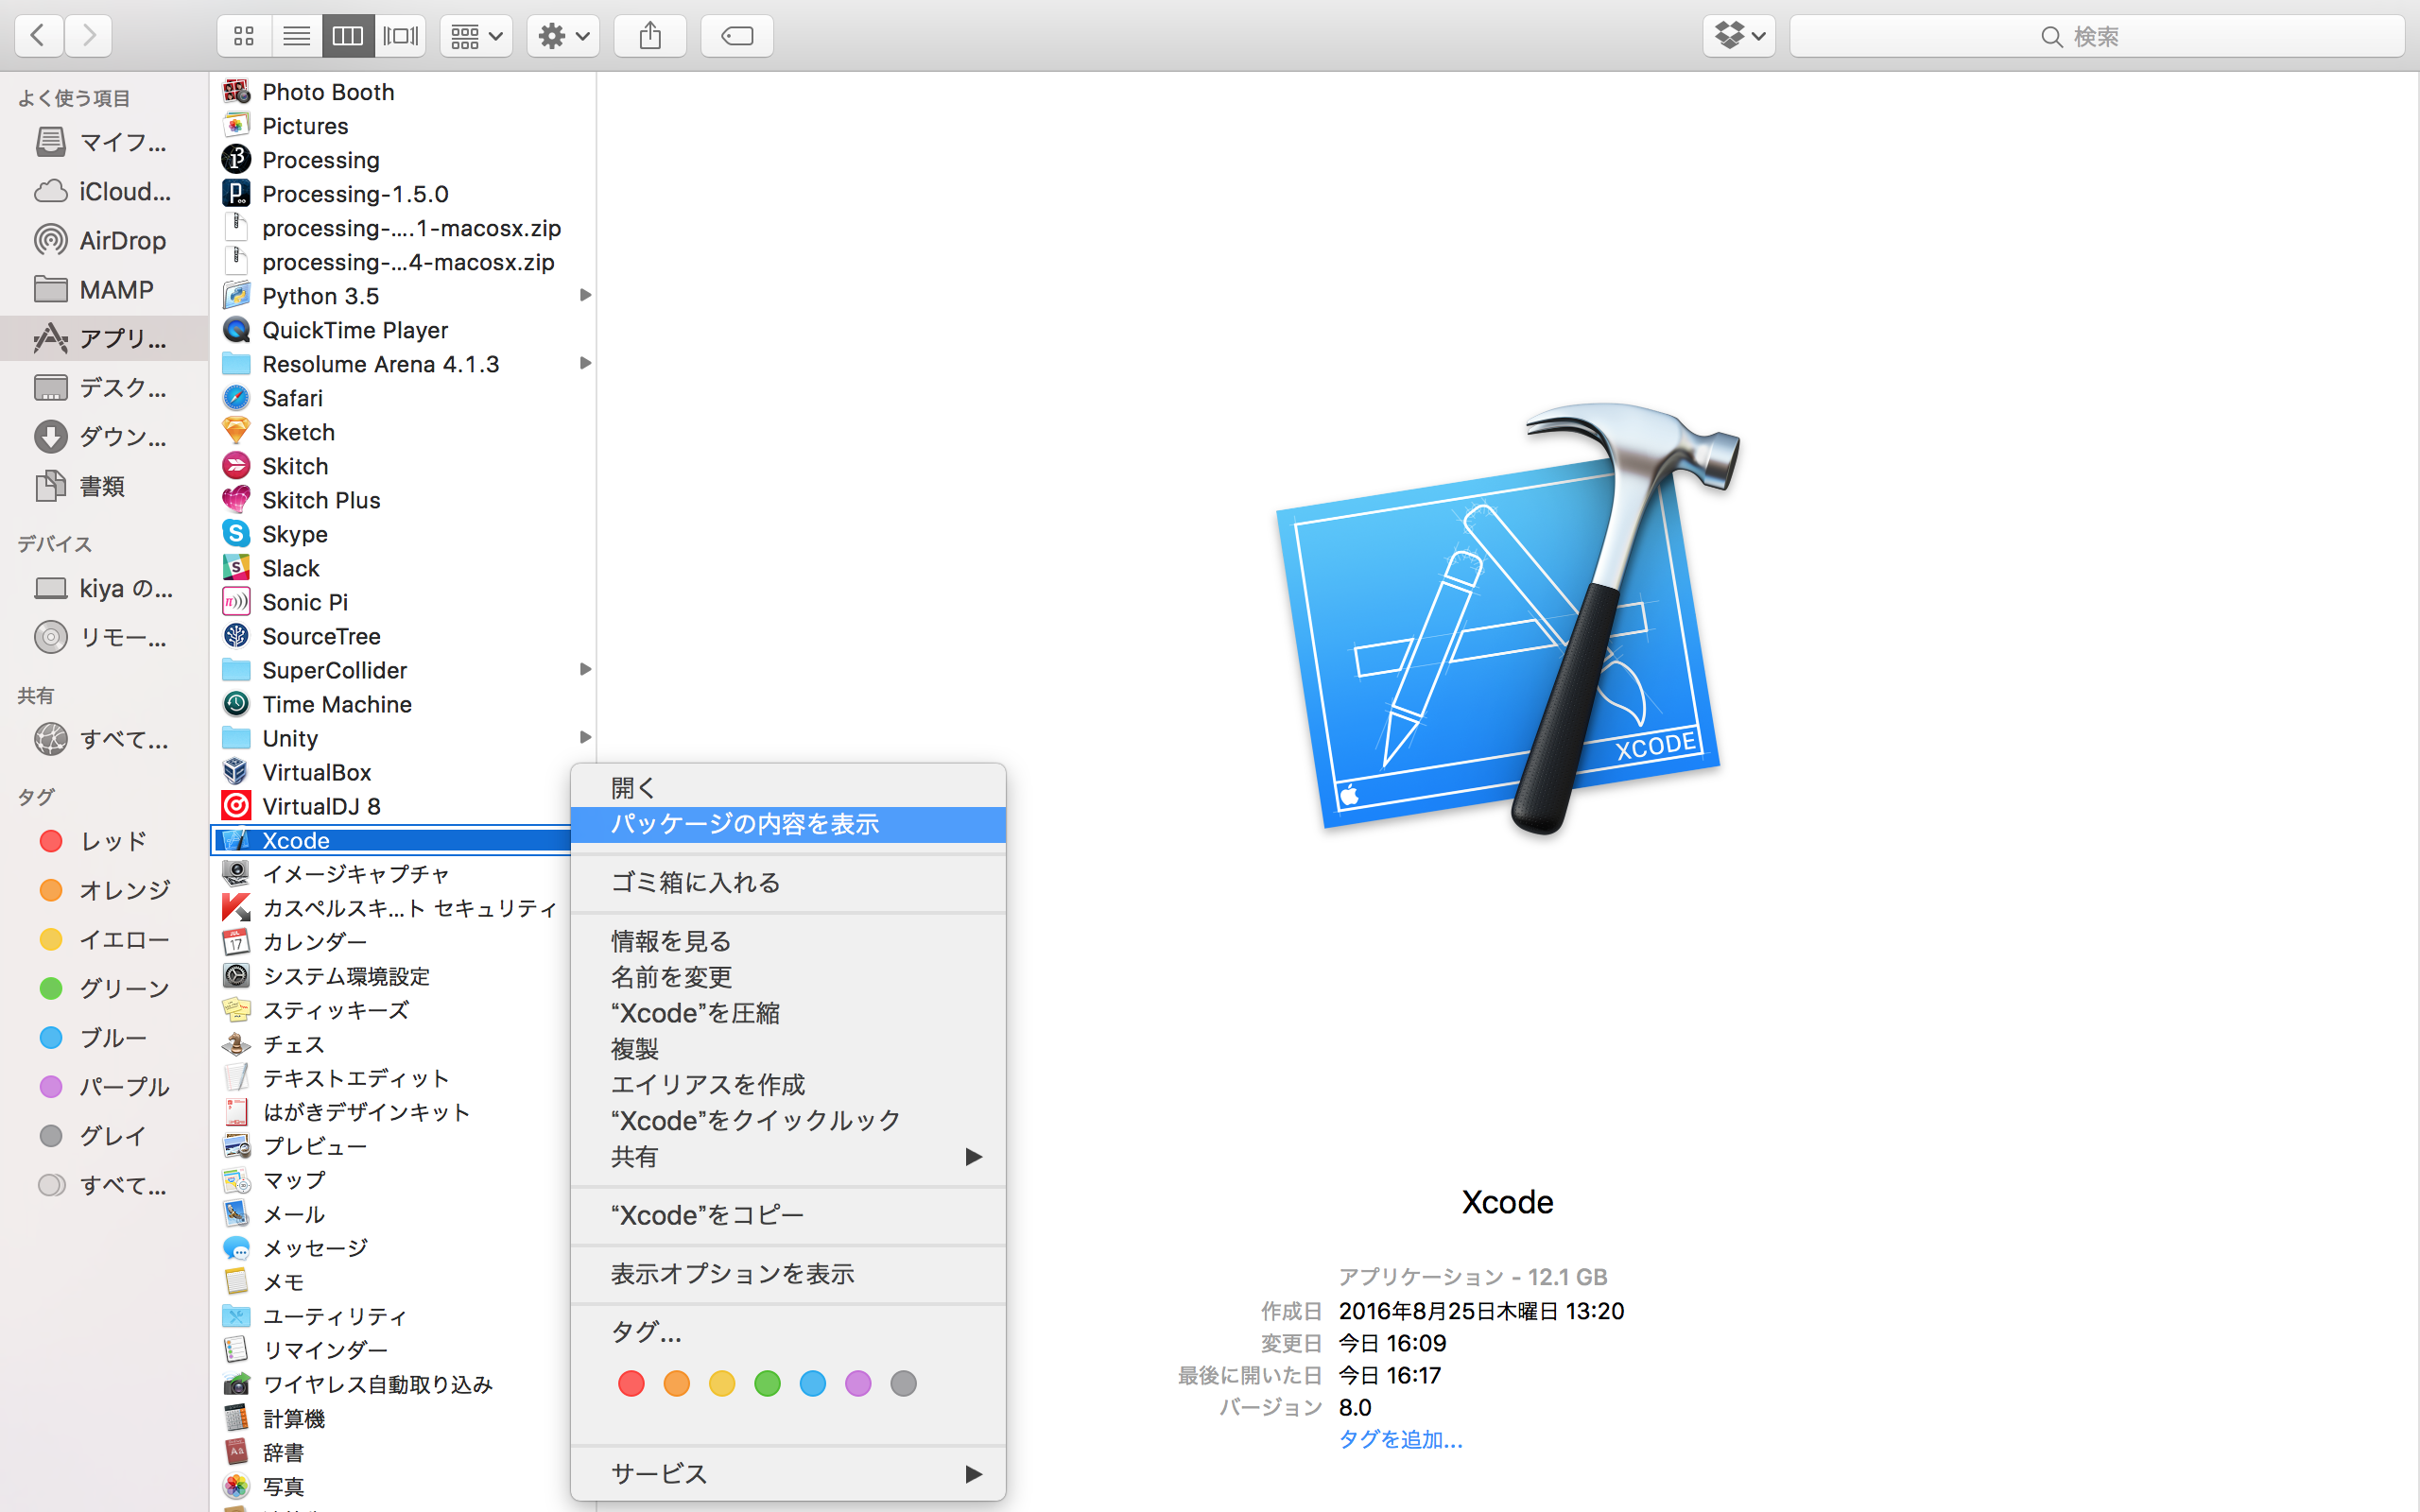Expand the Unity folder arrow
Screen dimensions: 2420x1512
pyautogui.click(x=585, y=737)
